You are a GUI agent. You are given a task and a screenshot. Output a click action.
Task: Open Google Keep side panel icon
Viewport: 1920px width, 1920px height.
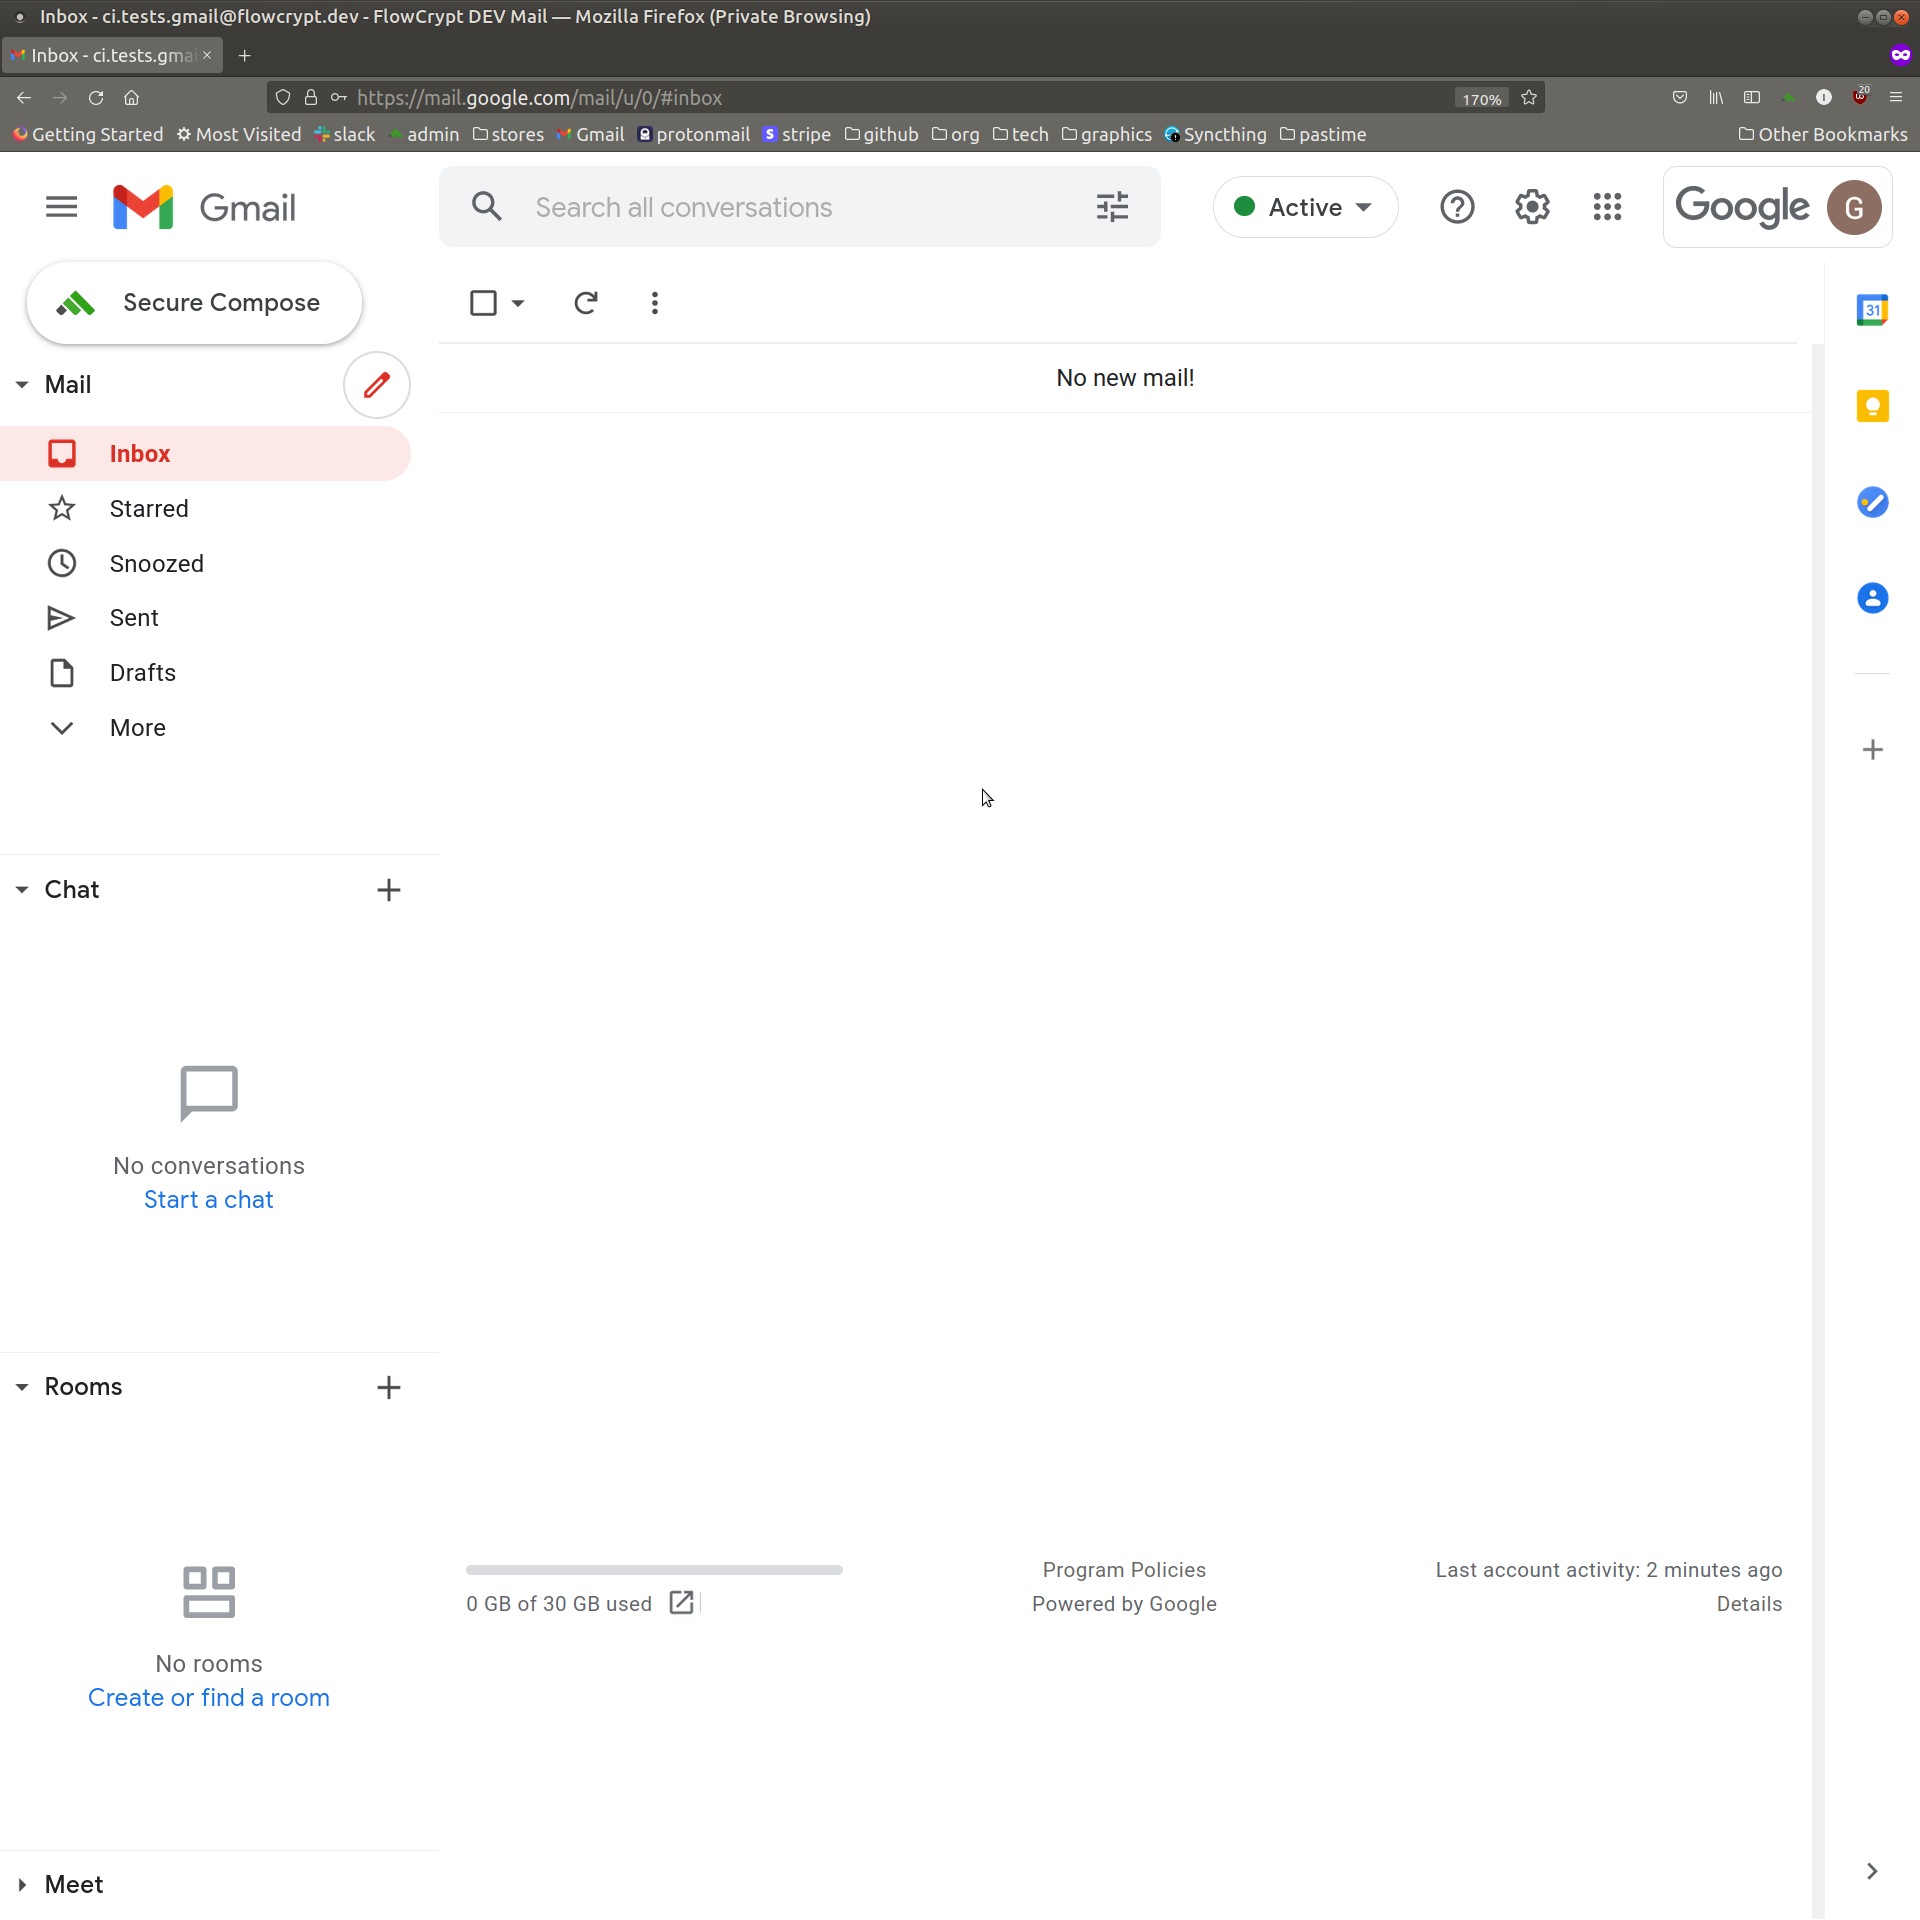click(1872, 406)
